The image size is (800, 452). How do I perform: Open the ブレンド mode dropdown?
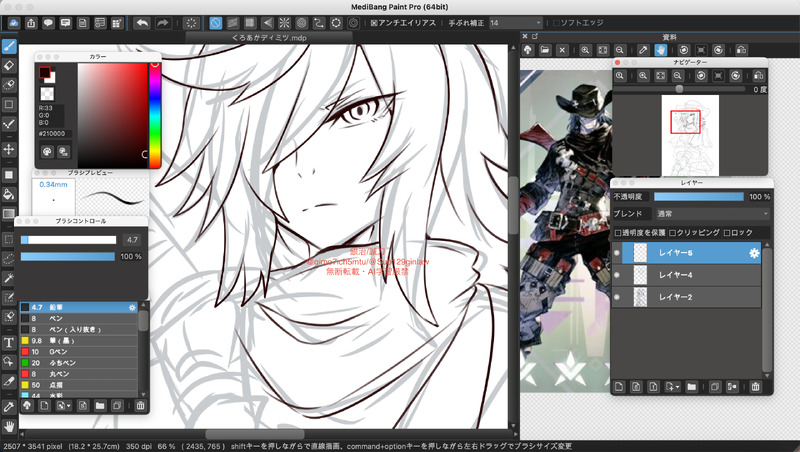click(712, 214)
